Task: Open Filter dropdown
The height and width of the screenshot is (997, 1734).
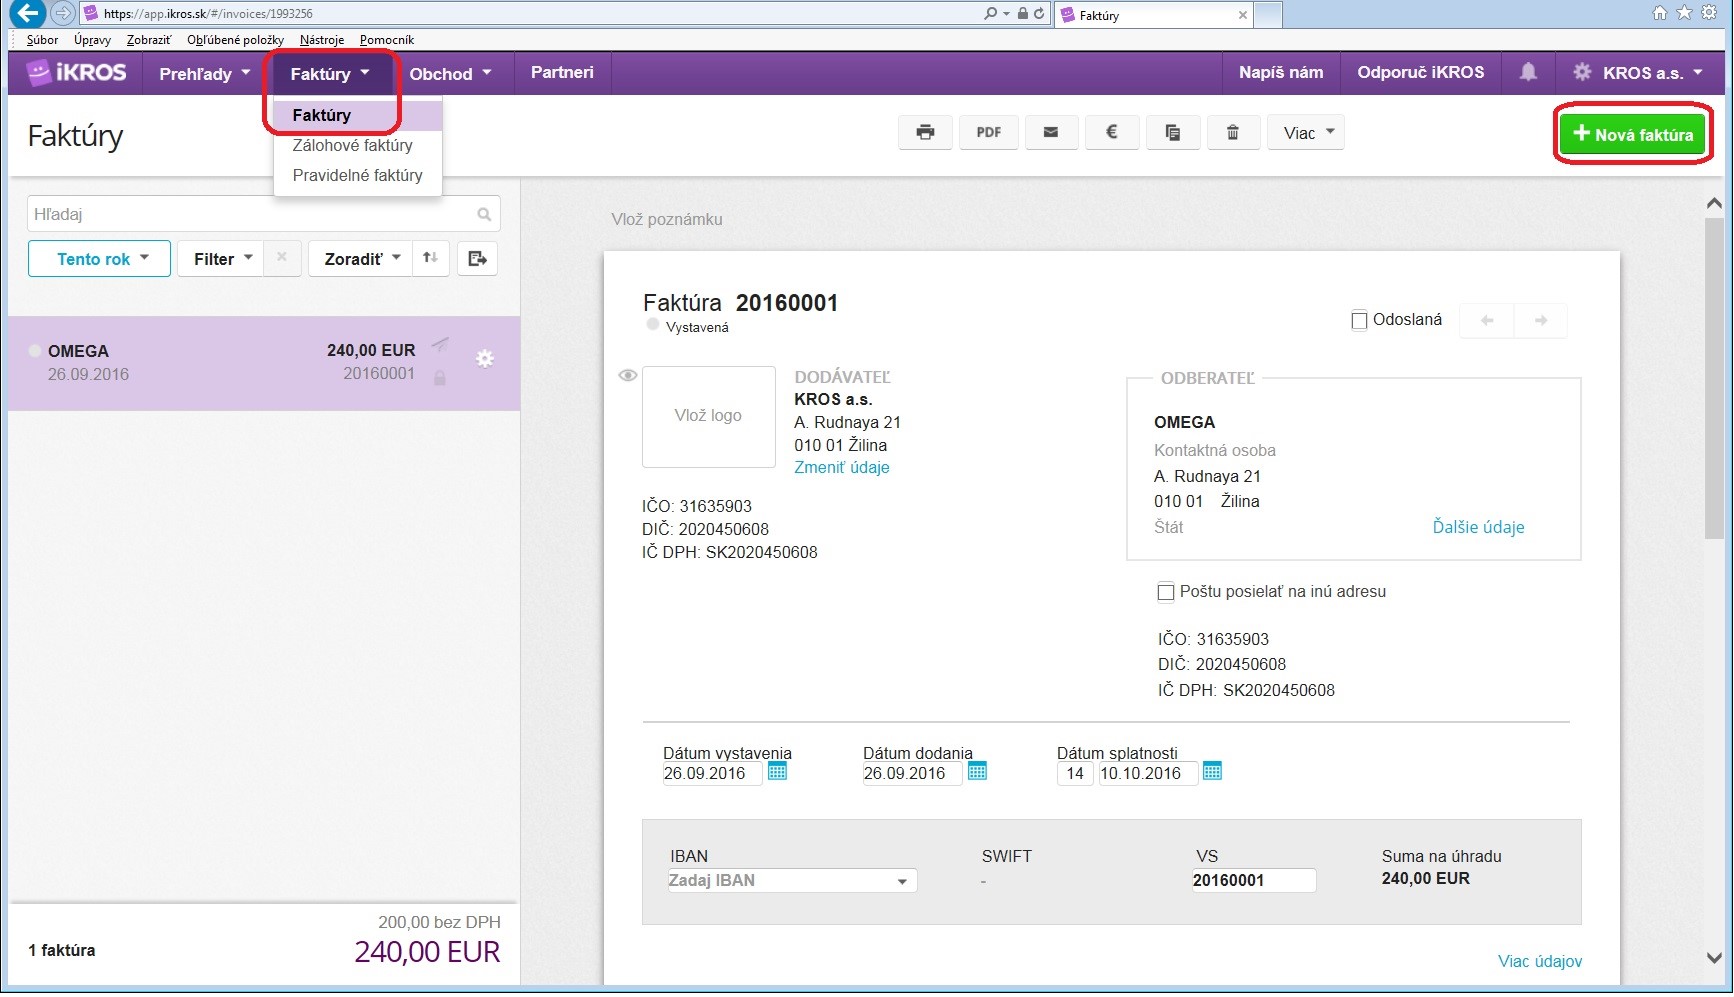Action: (222, 259)
